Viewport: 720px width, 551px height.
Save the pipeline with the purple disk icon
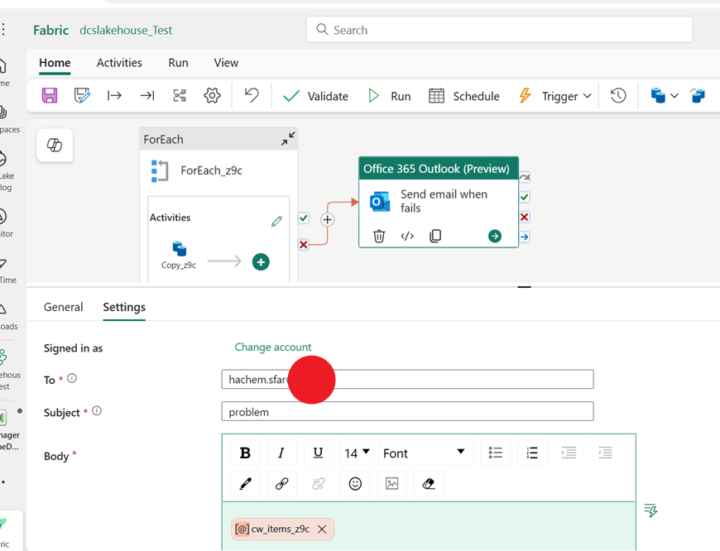tap(50, 96)
